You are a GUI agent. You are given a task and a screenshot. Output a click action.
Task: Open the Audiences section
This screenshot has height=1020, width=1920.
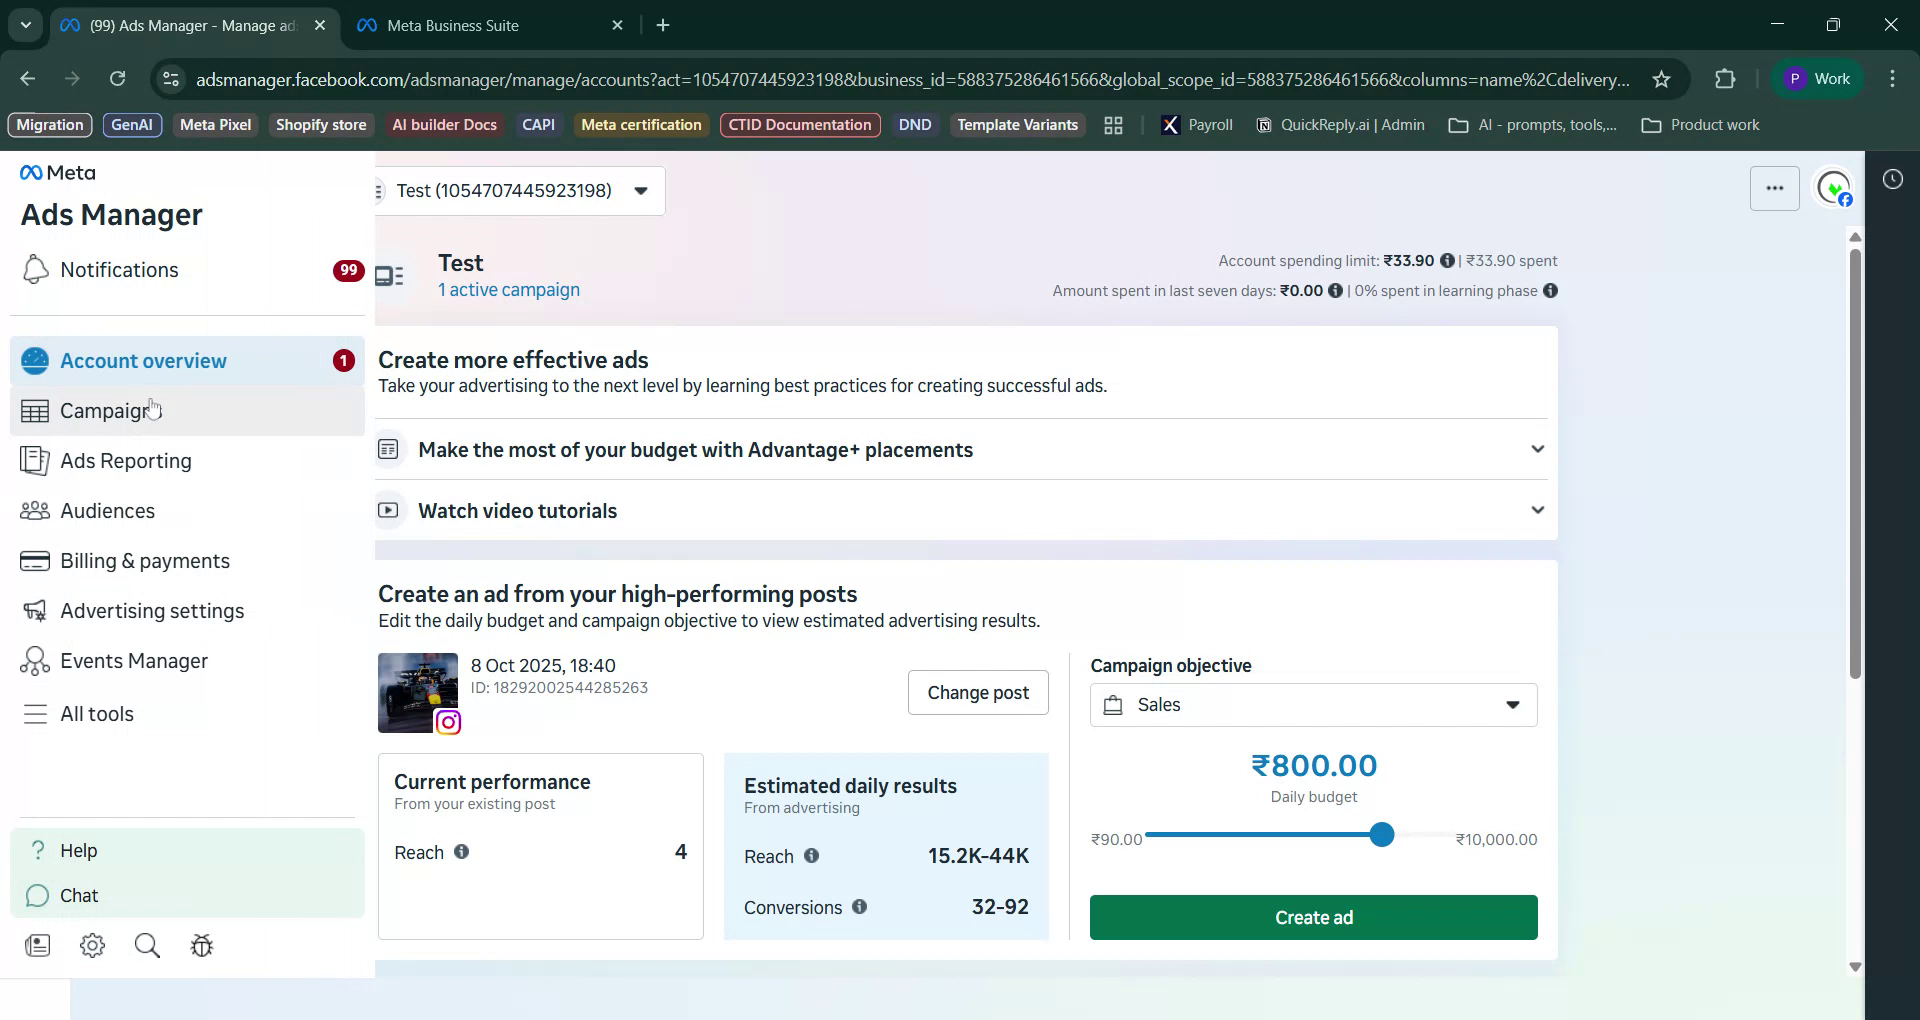pyautogui.click(x=106, y=510)
